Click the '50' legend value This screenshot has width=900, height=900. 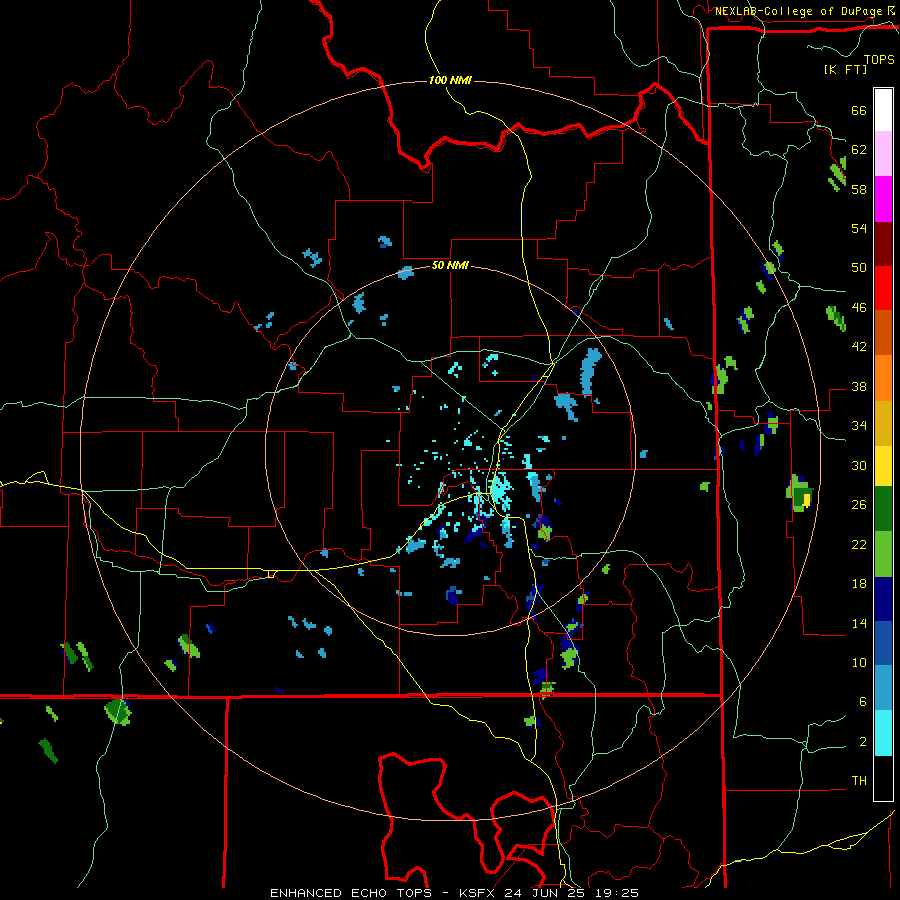point(859,268)
